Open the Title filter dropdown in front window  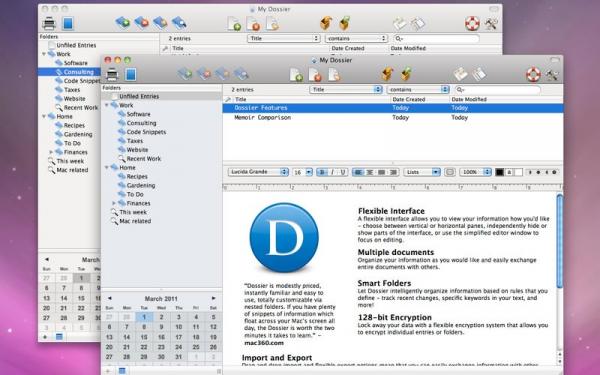pyautogui.click(x=346, y=89)
